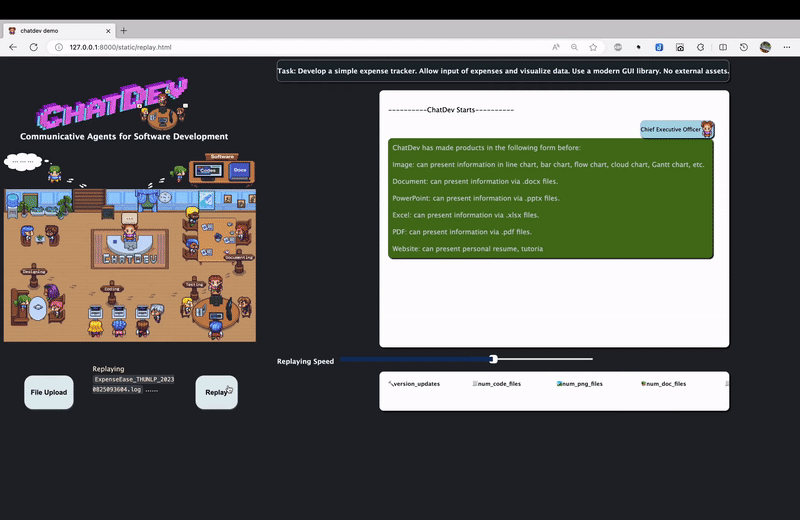Click the num_doc_files statistic
This screenshot has width=800, height=520.
[x=664, y=384]
